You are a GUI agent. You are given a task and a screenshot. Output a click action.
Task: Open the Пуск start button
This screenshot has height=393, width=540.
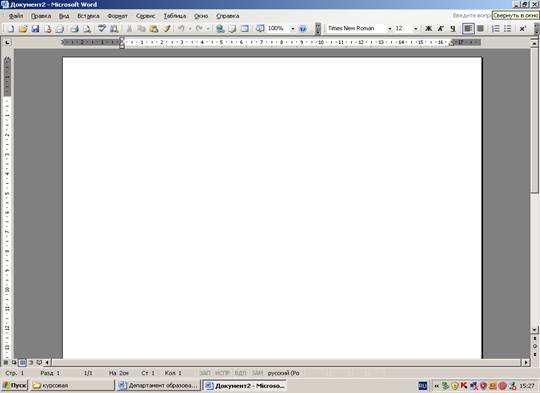point(14,385)
